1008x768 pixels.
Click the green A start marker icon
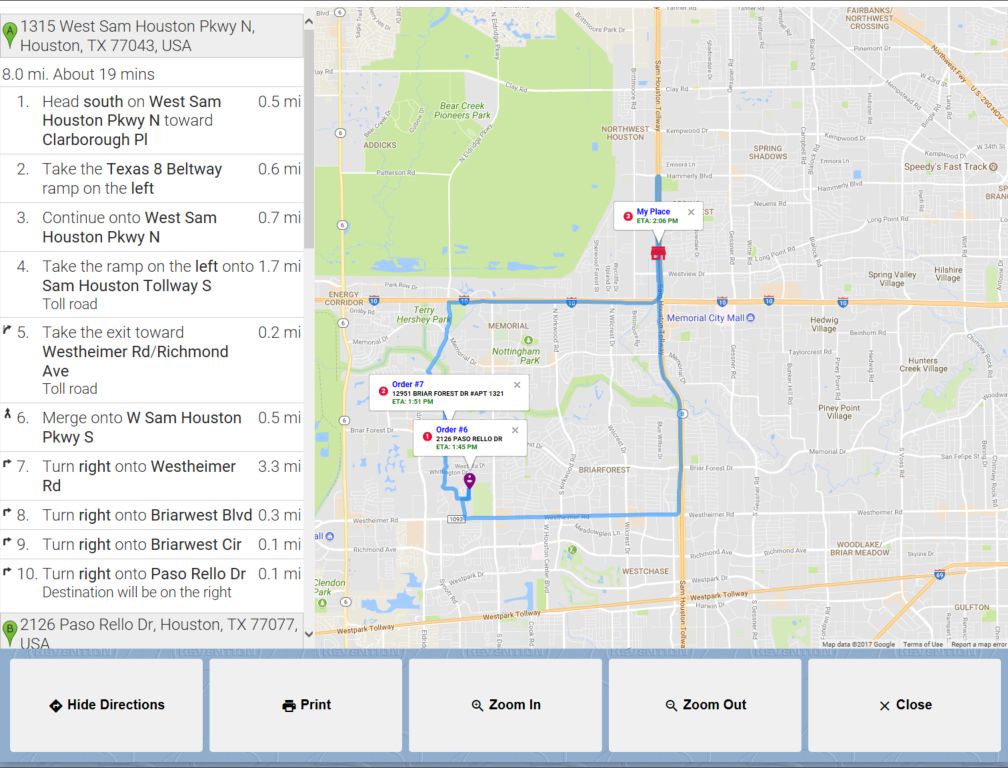coord(9,35)
